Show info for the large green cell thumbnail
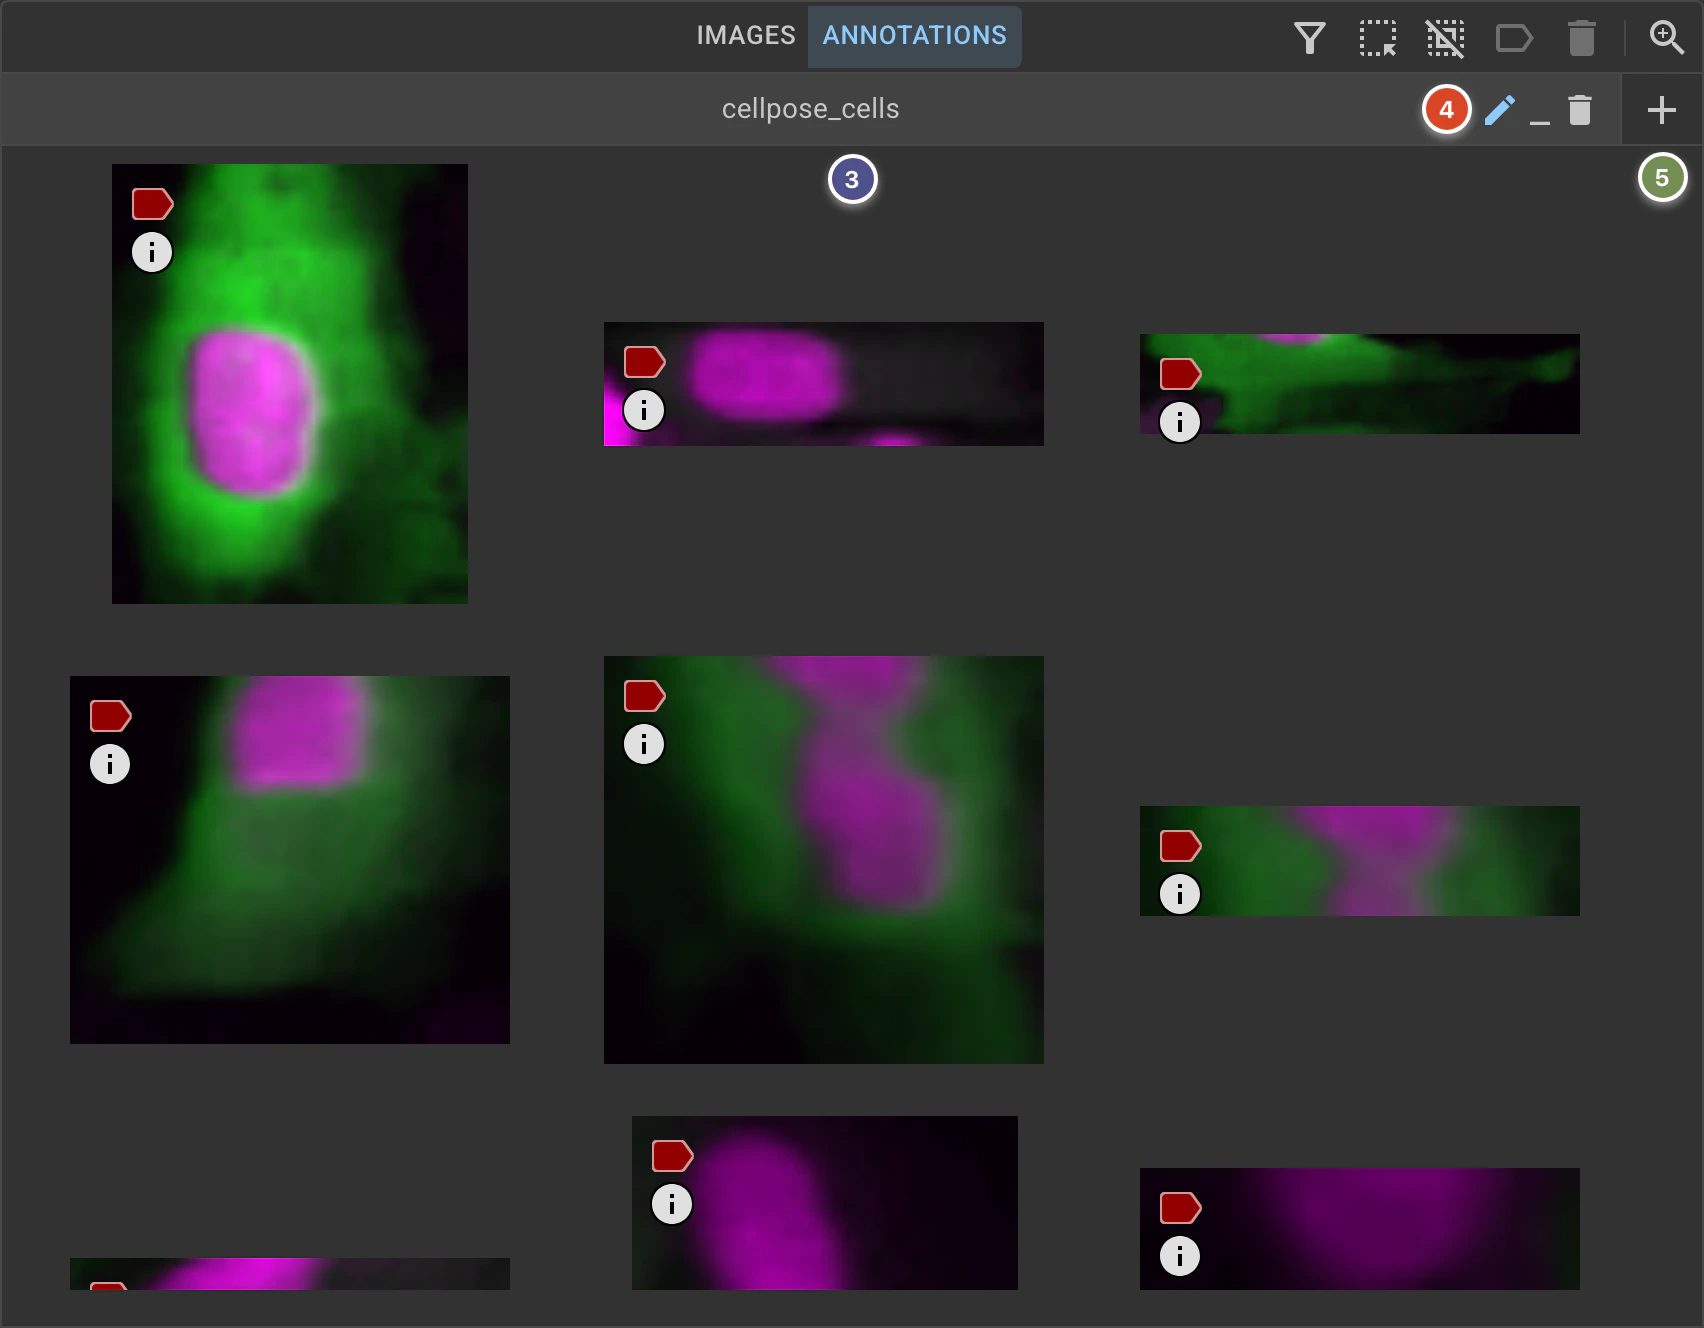Screen dimensions: 1704x1328 pos(152,252)
